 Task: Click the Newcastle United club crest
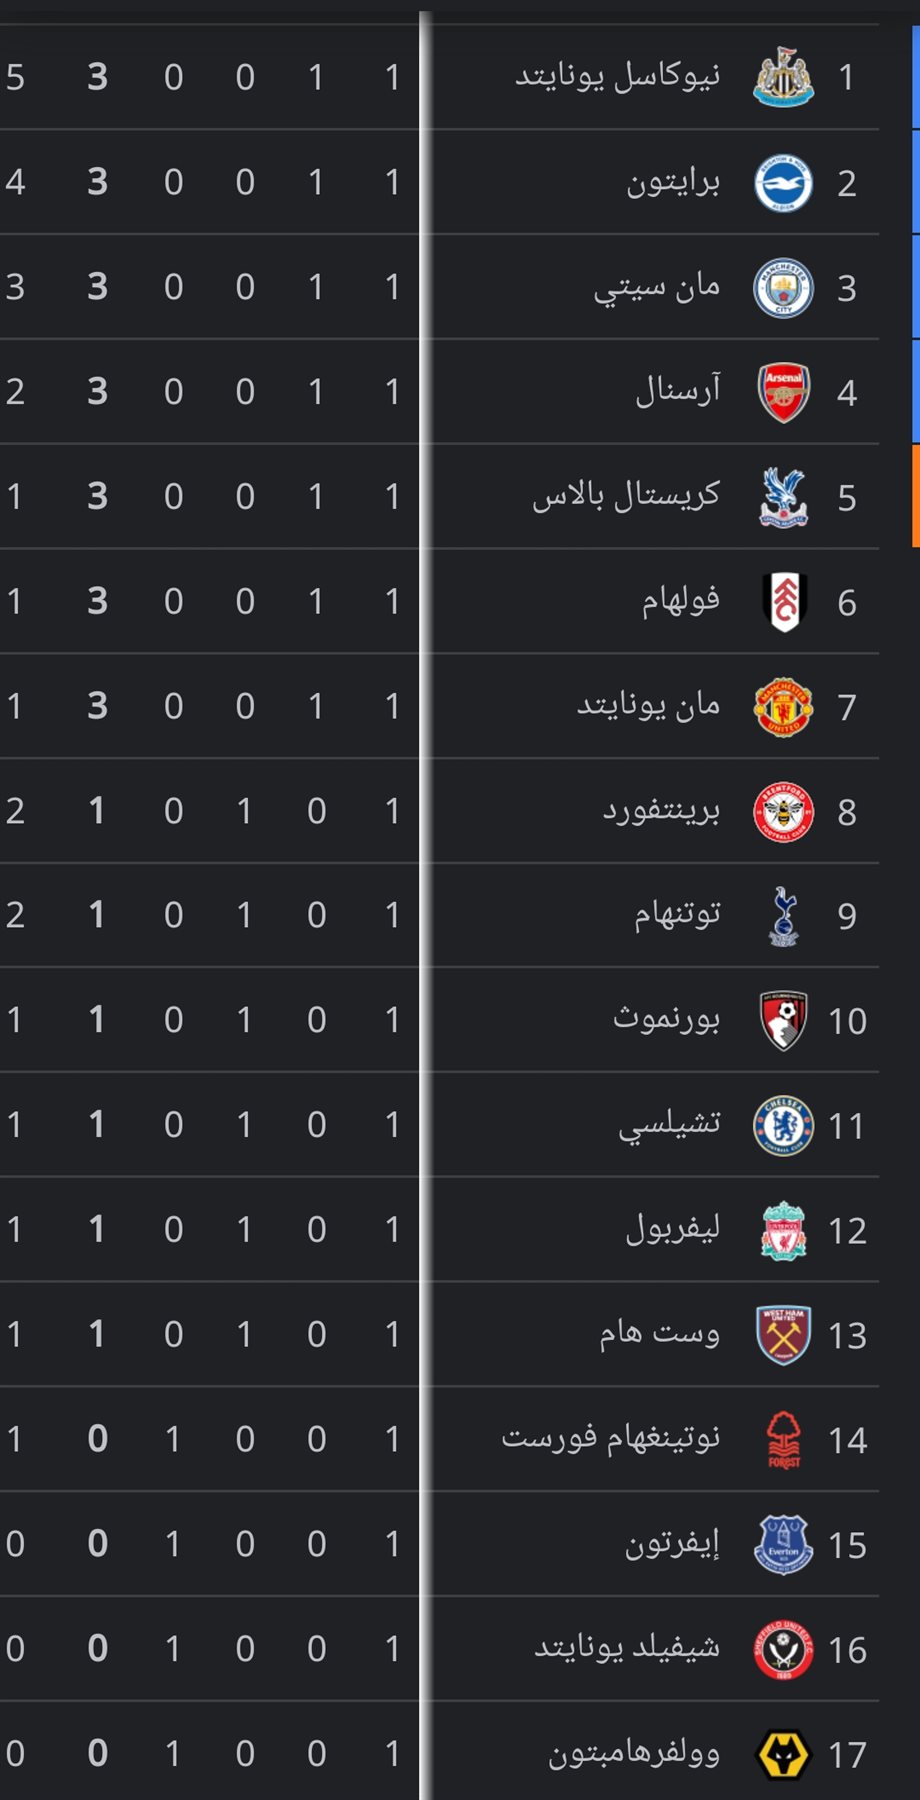click(x=783, y=77)
